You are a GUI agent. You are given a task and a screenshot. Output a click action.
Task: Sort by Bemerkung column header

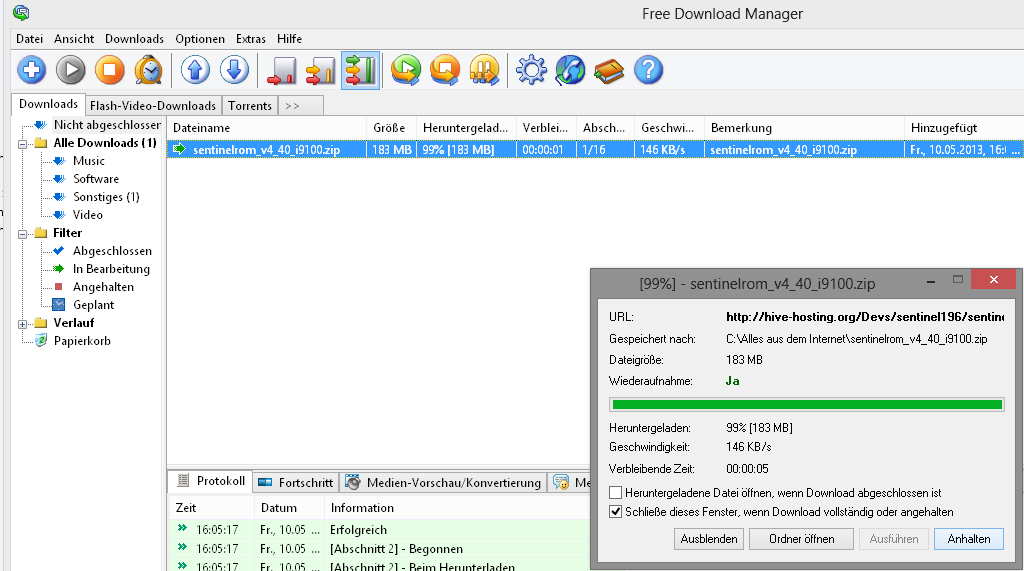pyautogui.click(x=804, y=128)
